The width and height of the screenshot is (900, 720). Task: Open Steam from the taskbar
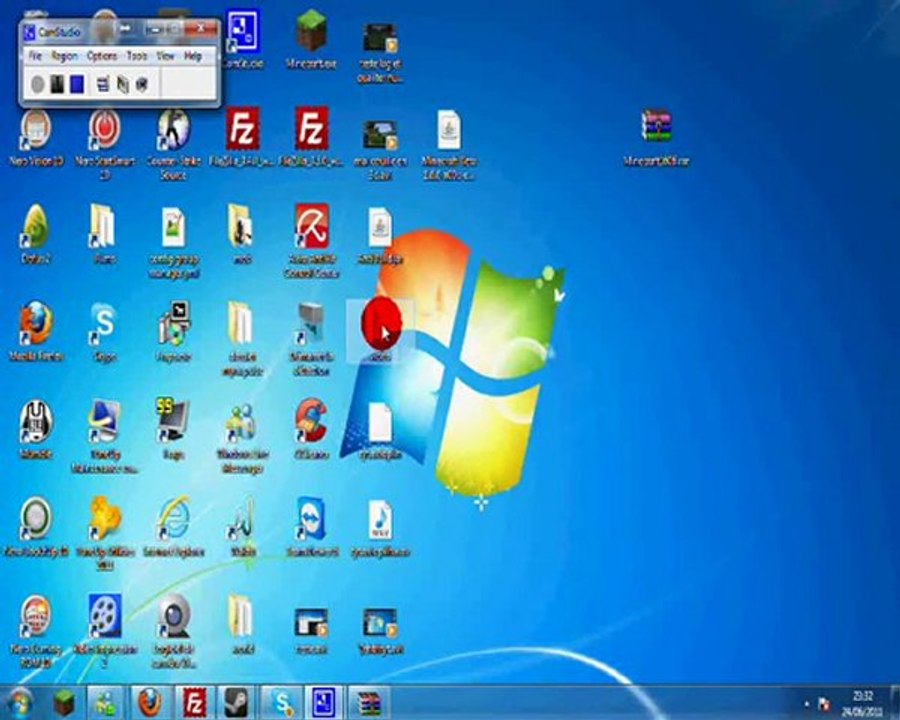click(237, 703)
